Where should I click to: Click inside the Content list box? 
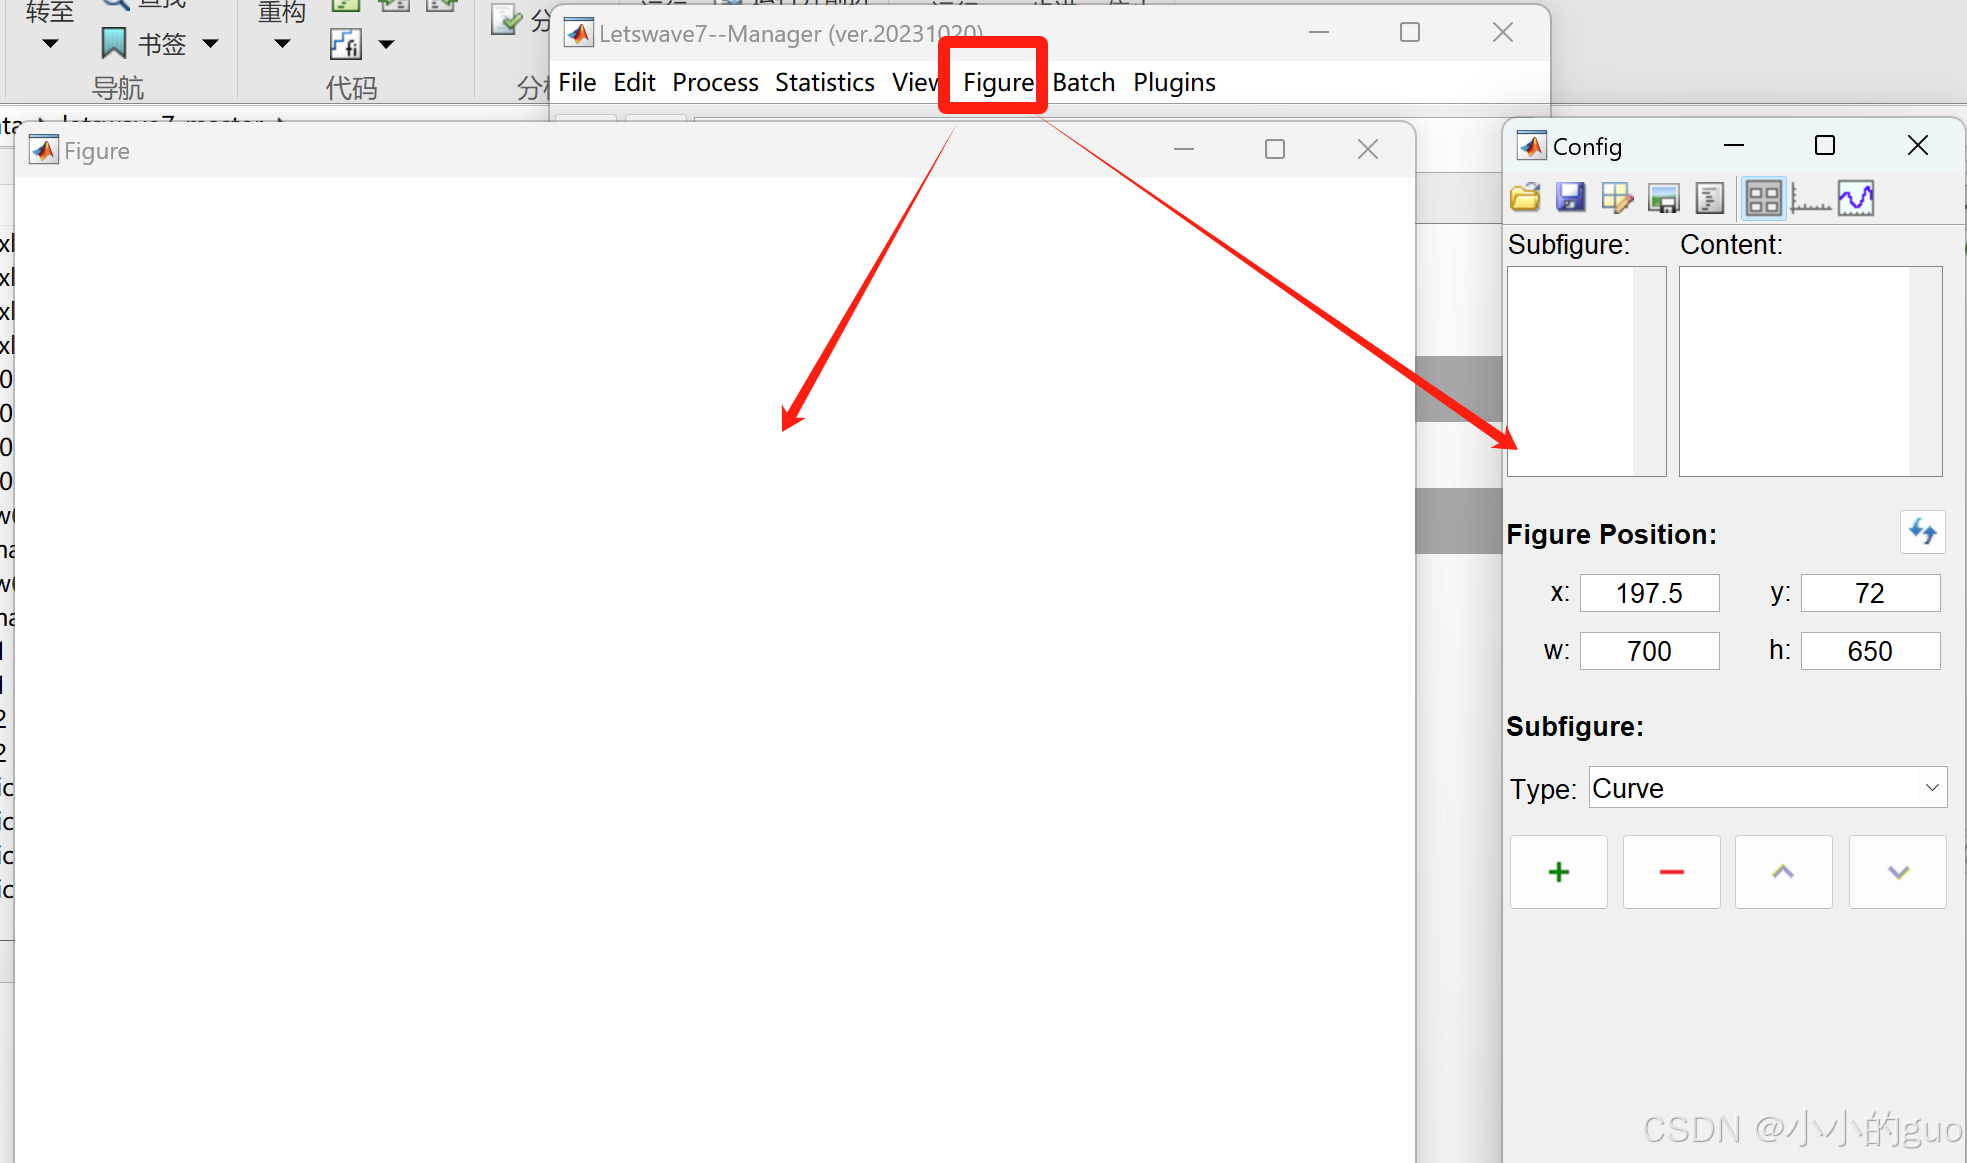[1811, 371]
